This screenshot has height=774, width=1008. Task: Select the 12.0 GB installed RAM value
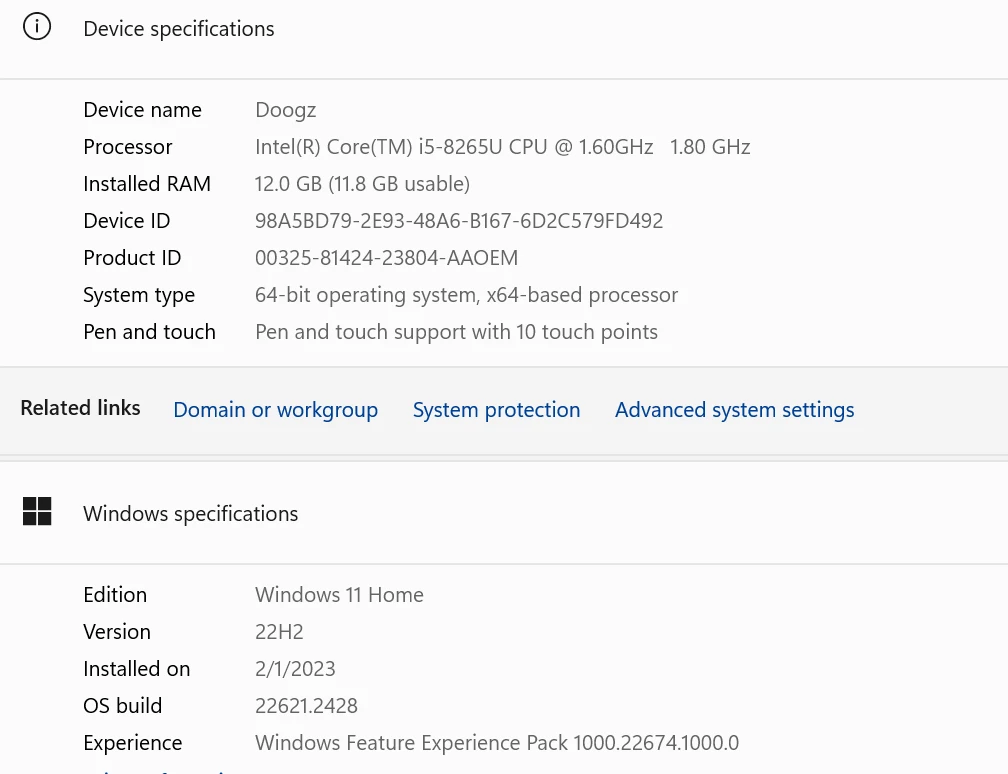tap(363, 184)
